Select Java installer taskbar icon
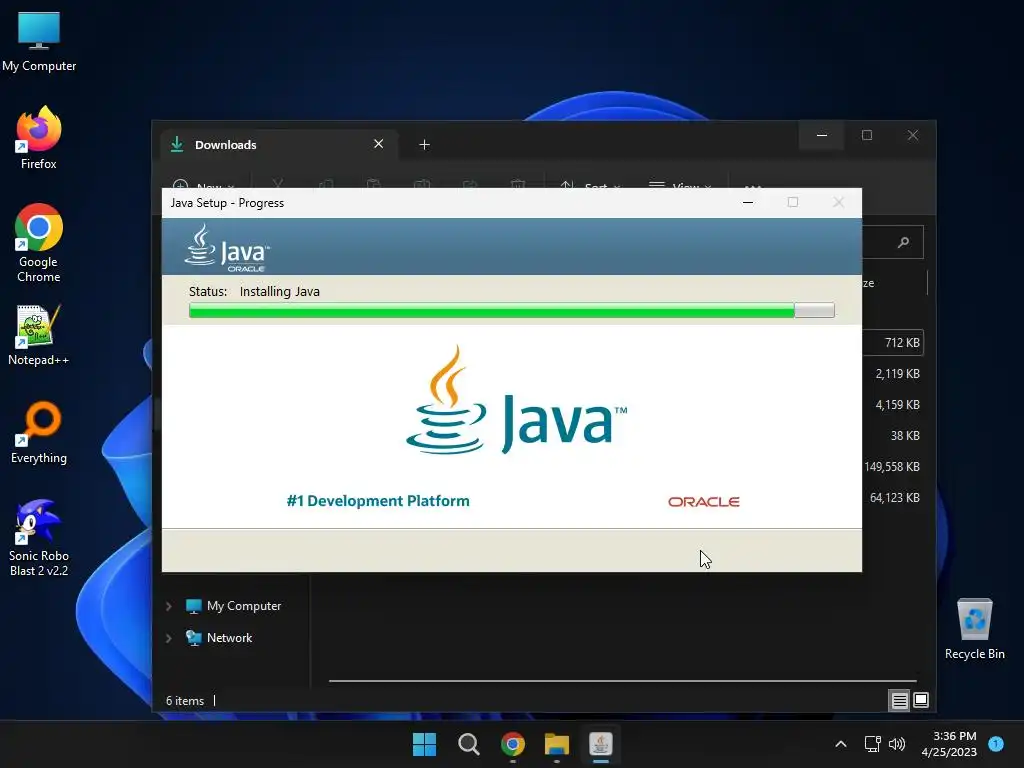1024x768 pixels. click(601, 744)
